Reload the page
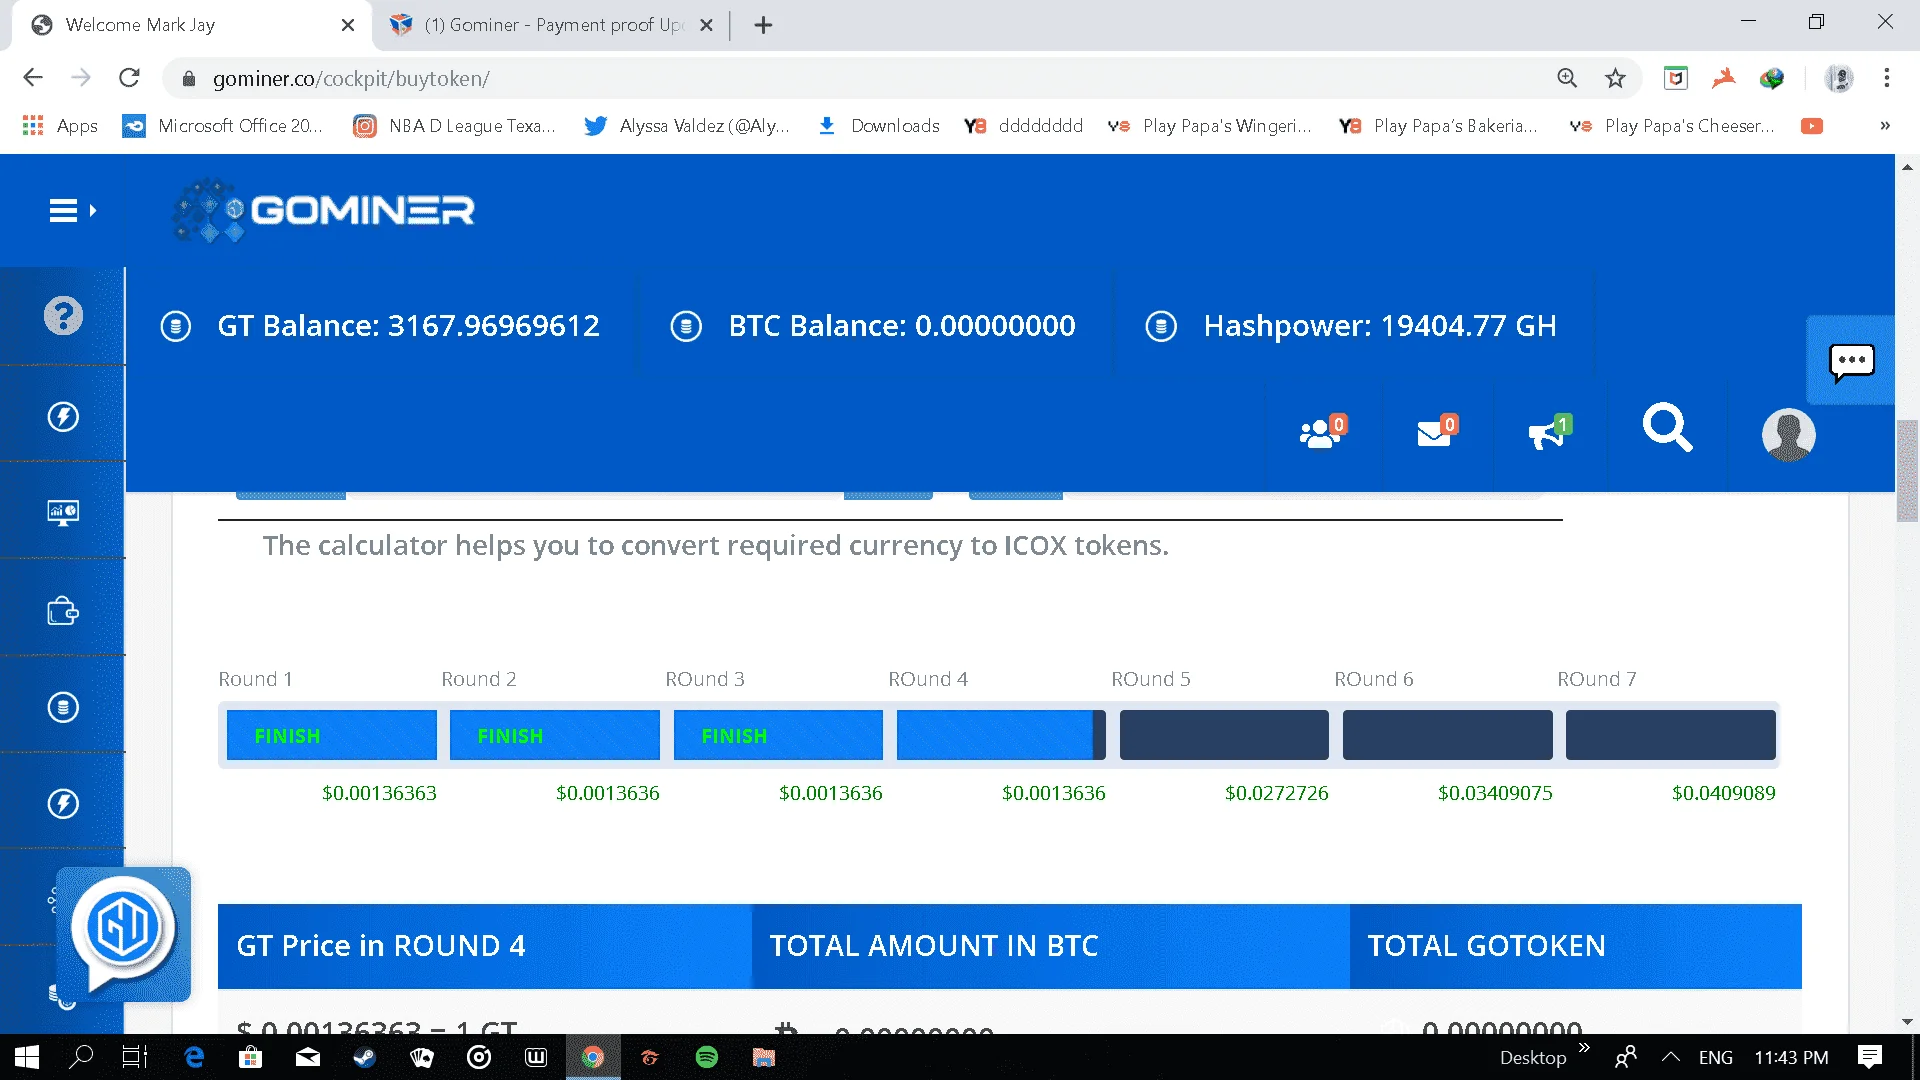1920x1080 pixels. [129, 78]
